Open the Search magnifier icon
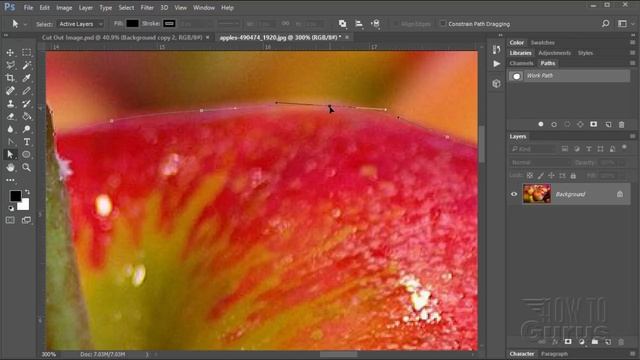 (x=606, y=24)
